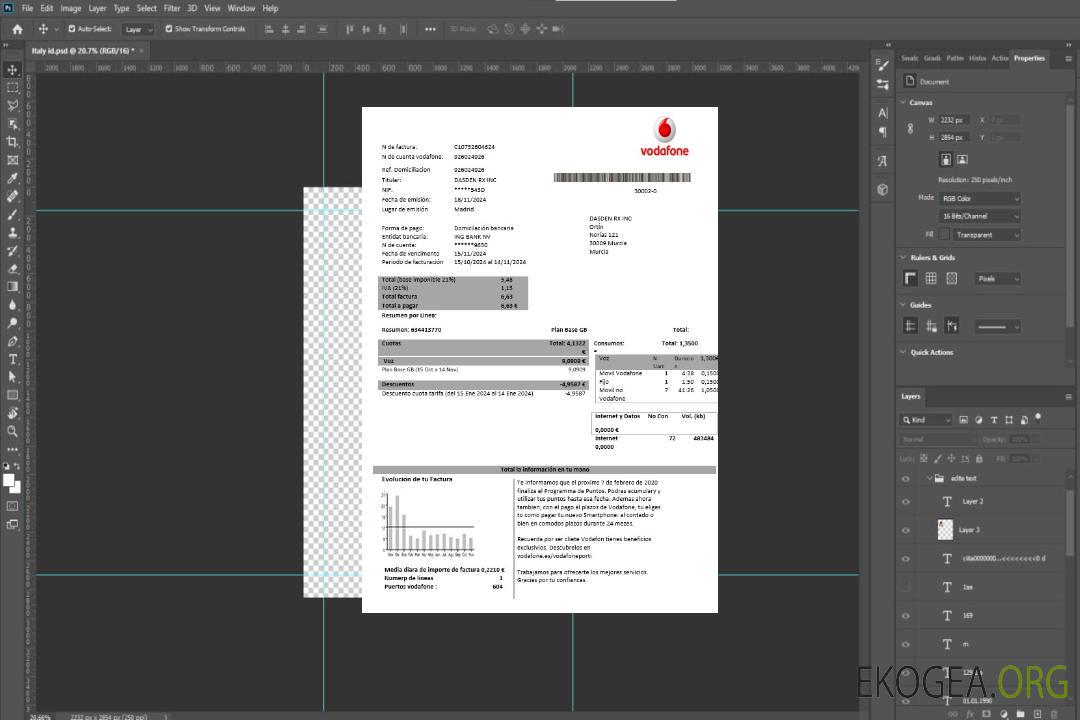This screenshot has width=1080, height=720.
Task: Open the ruler units Pixels dropdown
Action: [x=998, y=279]
